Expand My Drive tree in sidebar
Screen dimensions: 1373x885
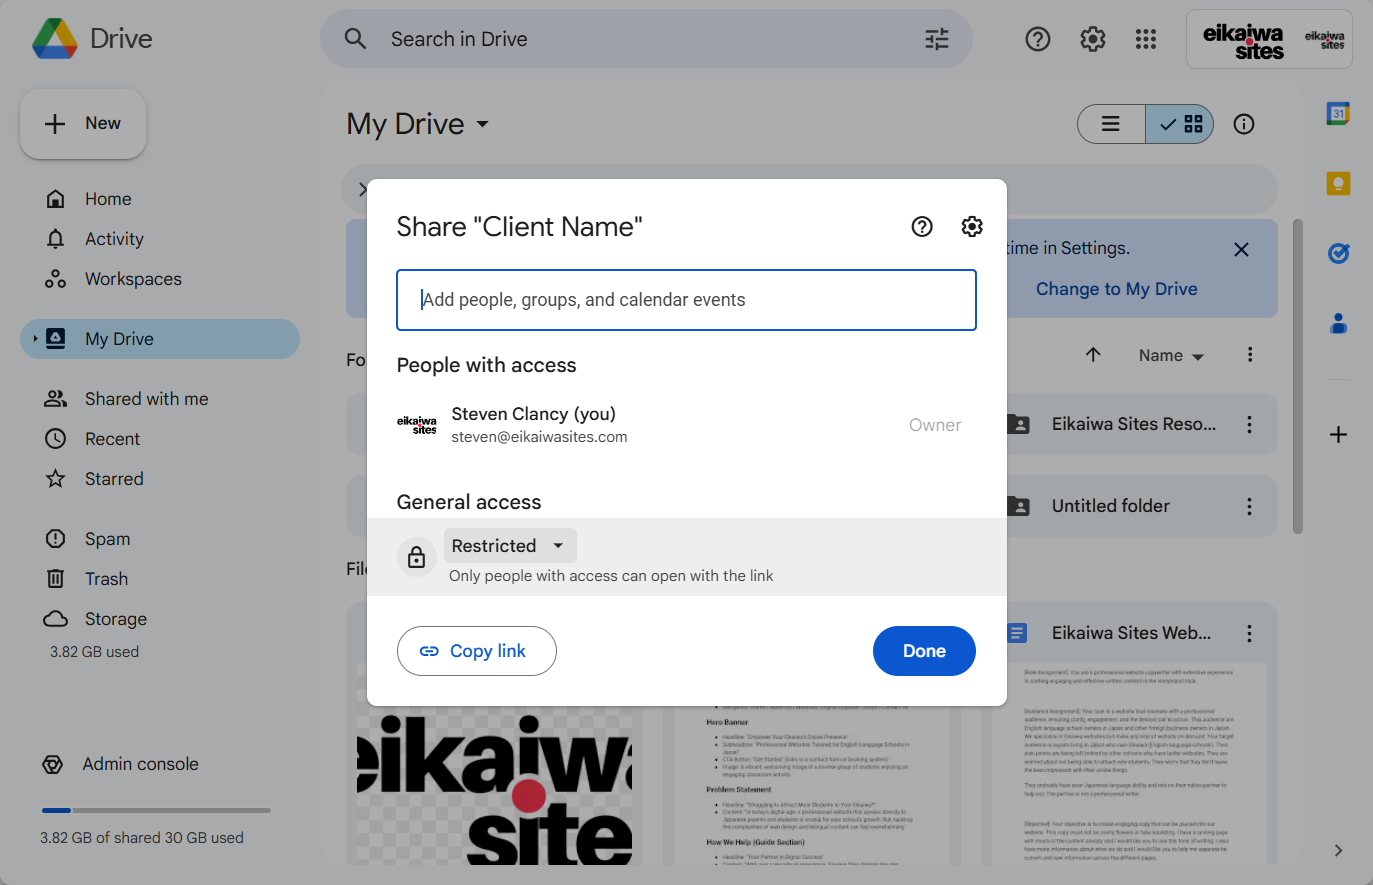click(35, 339)
